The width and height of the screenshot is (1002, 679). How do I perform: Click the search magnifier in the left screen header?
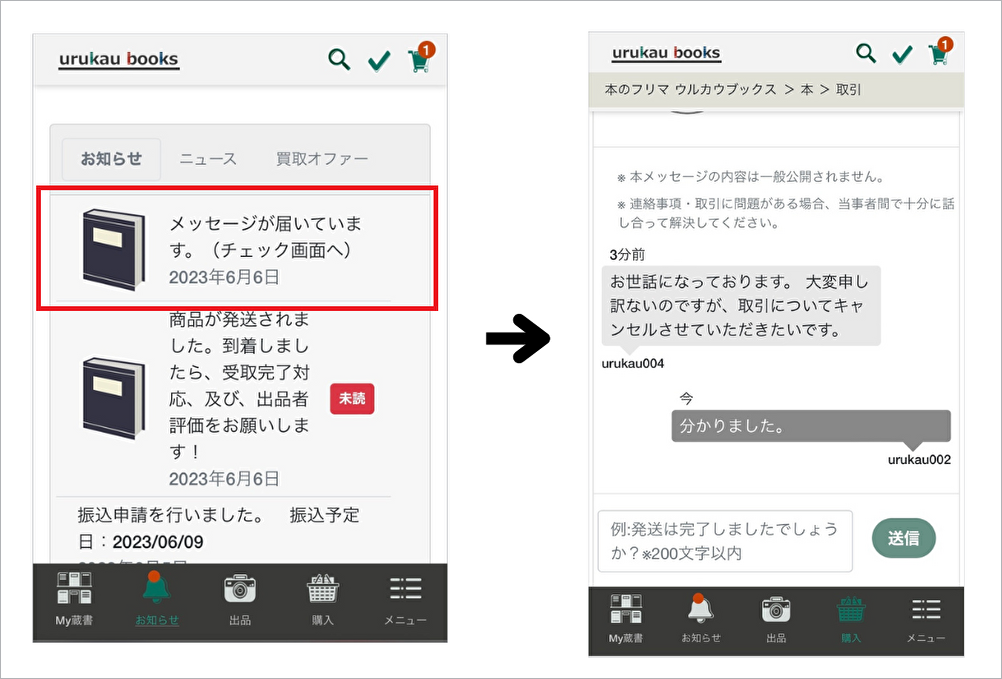[x=340, y=60]
